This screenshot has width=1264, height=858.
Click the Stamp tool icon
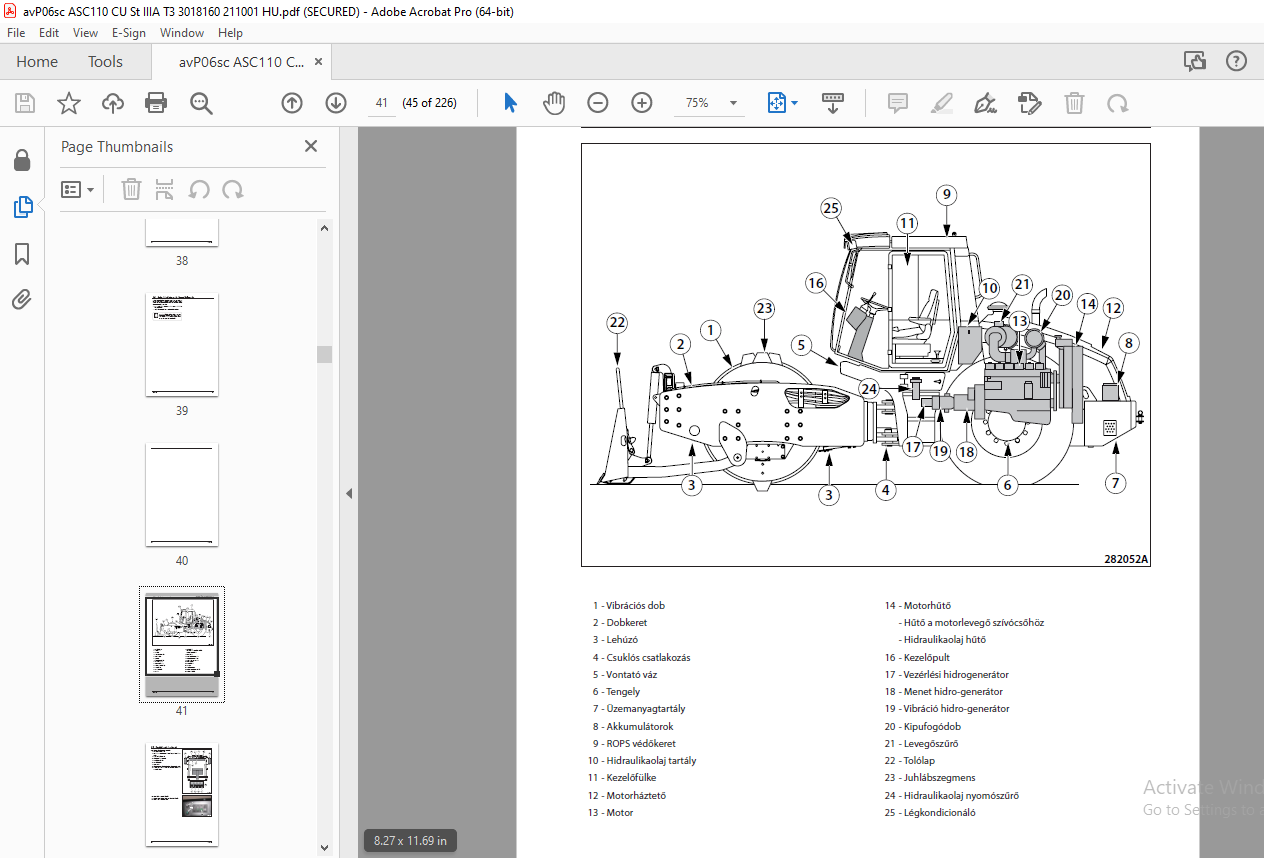click(1030, 103)
